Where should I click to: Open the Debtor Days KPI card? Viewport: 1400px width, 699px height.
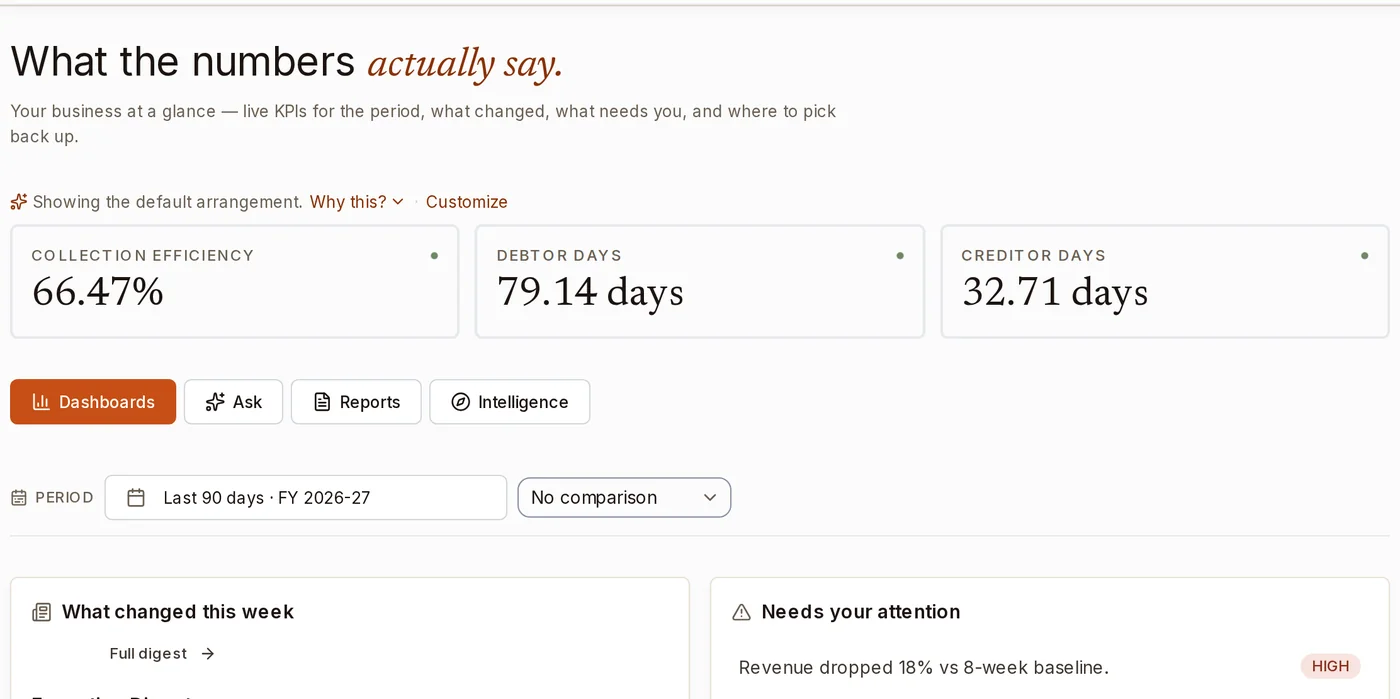(700, 281)
